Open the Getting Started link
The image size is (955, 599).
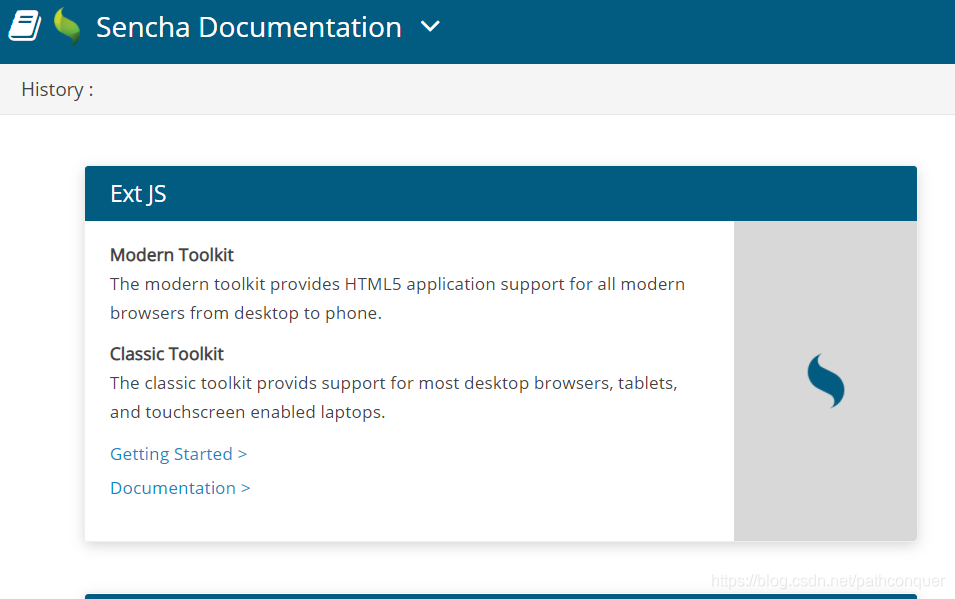[178, 454]
